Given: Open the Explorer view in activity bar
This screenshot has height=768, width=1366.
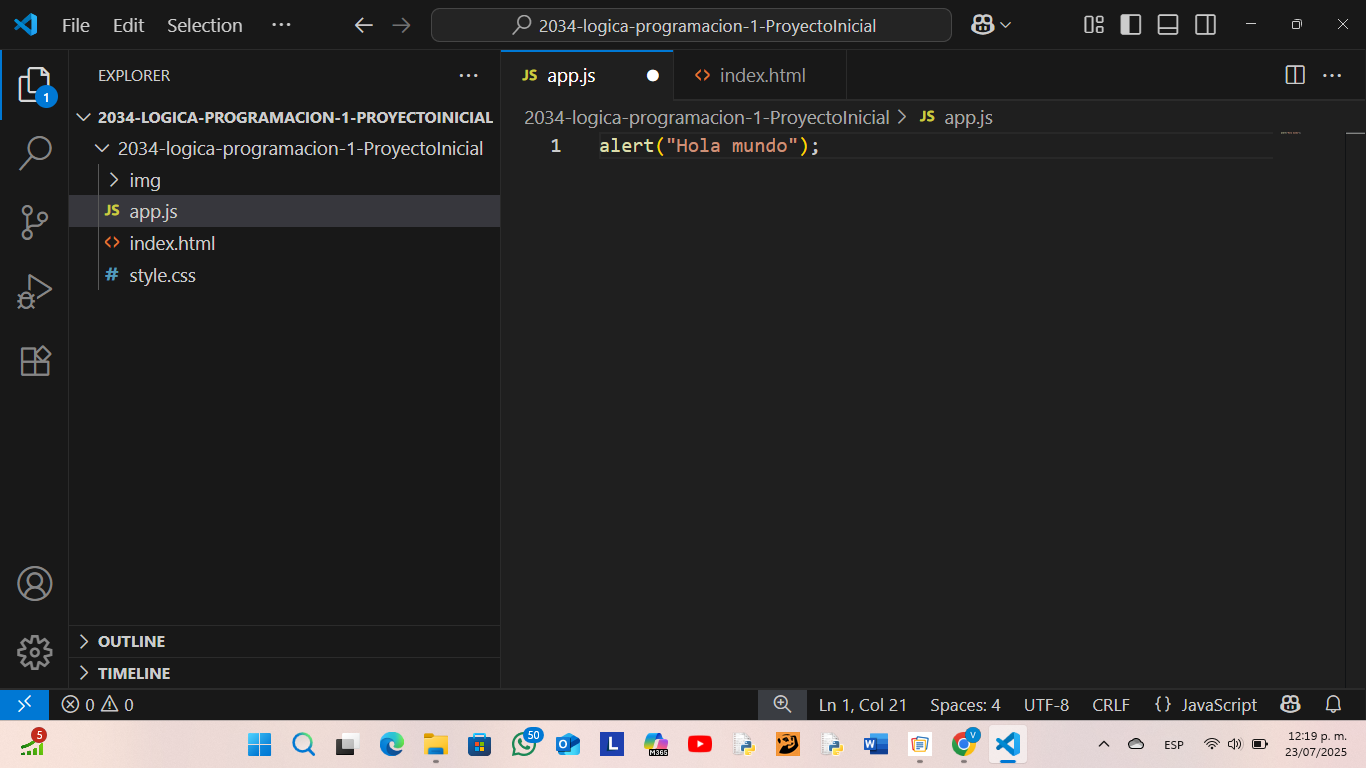Looking at the screenshot, I should pyautogui.click(x=34, y=85).
